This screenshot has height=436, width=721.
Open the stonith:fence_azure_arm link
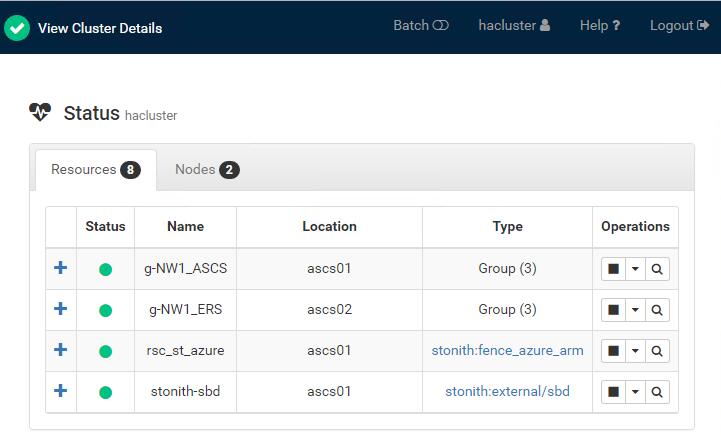[507, 350]
